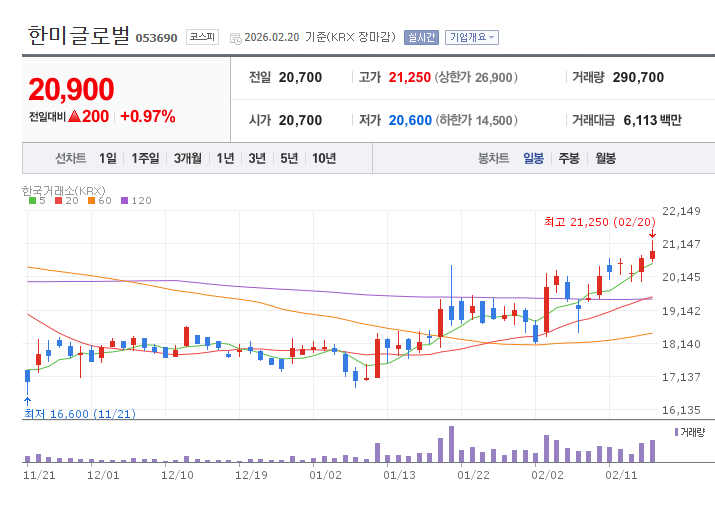Click the 01/13 date label on axis
This screenshot has height=516, width=715.
coord(399,475)
